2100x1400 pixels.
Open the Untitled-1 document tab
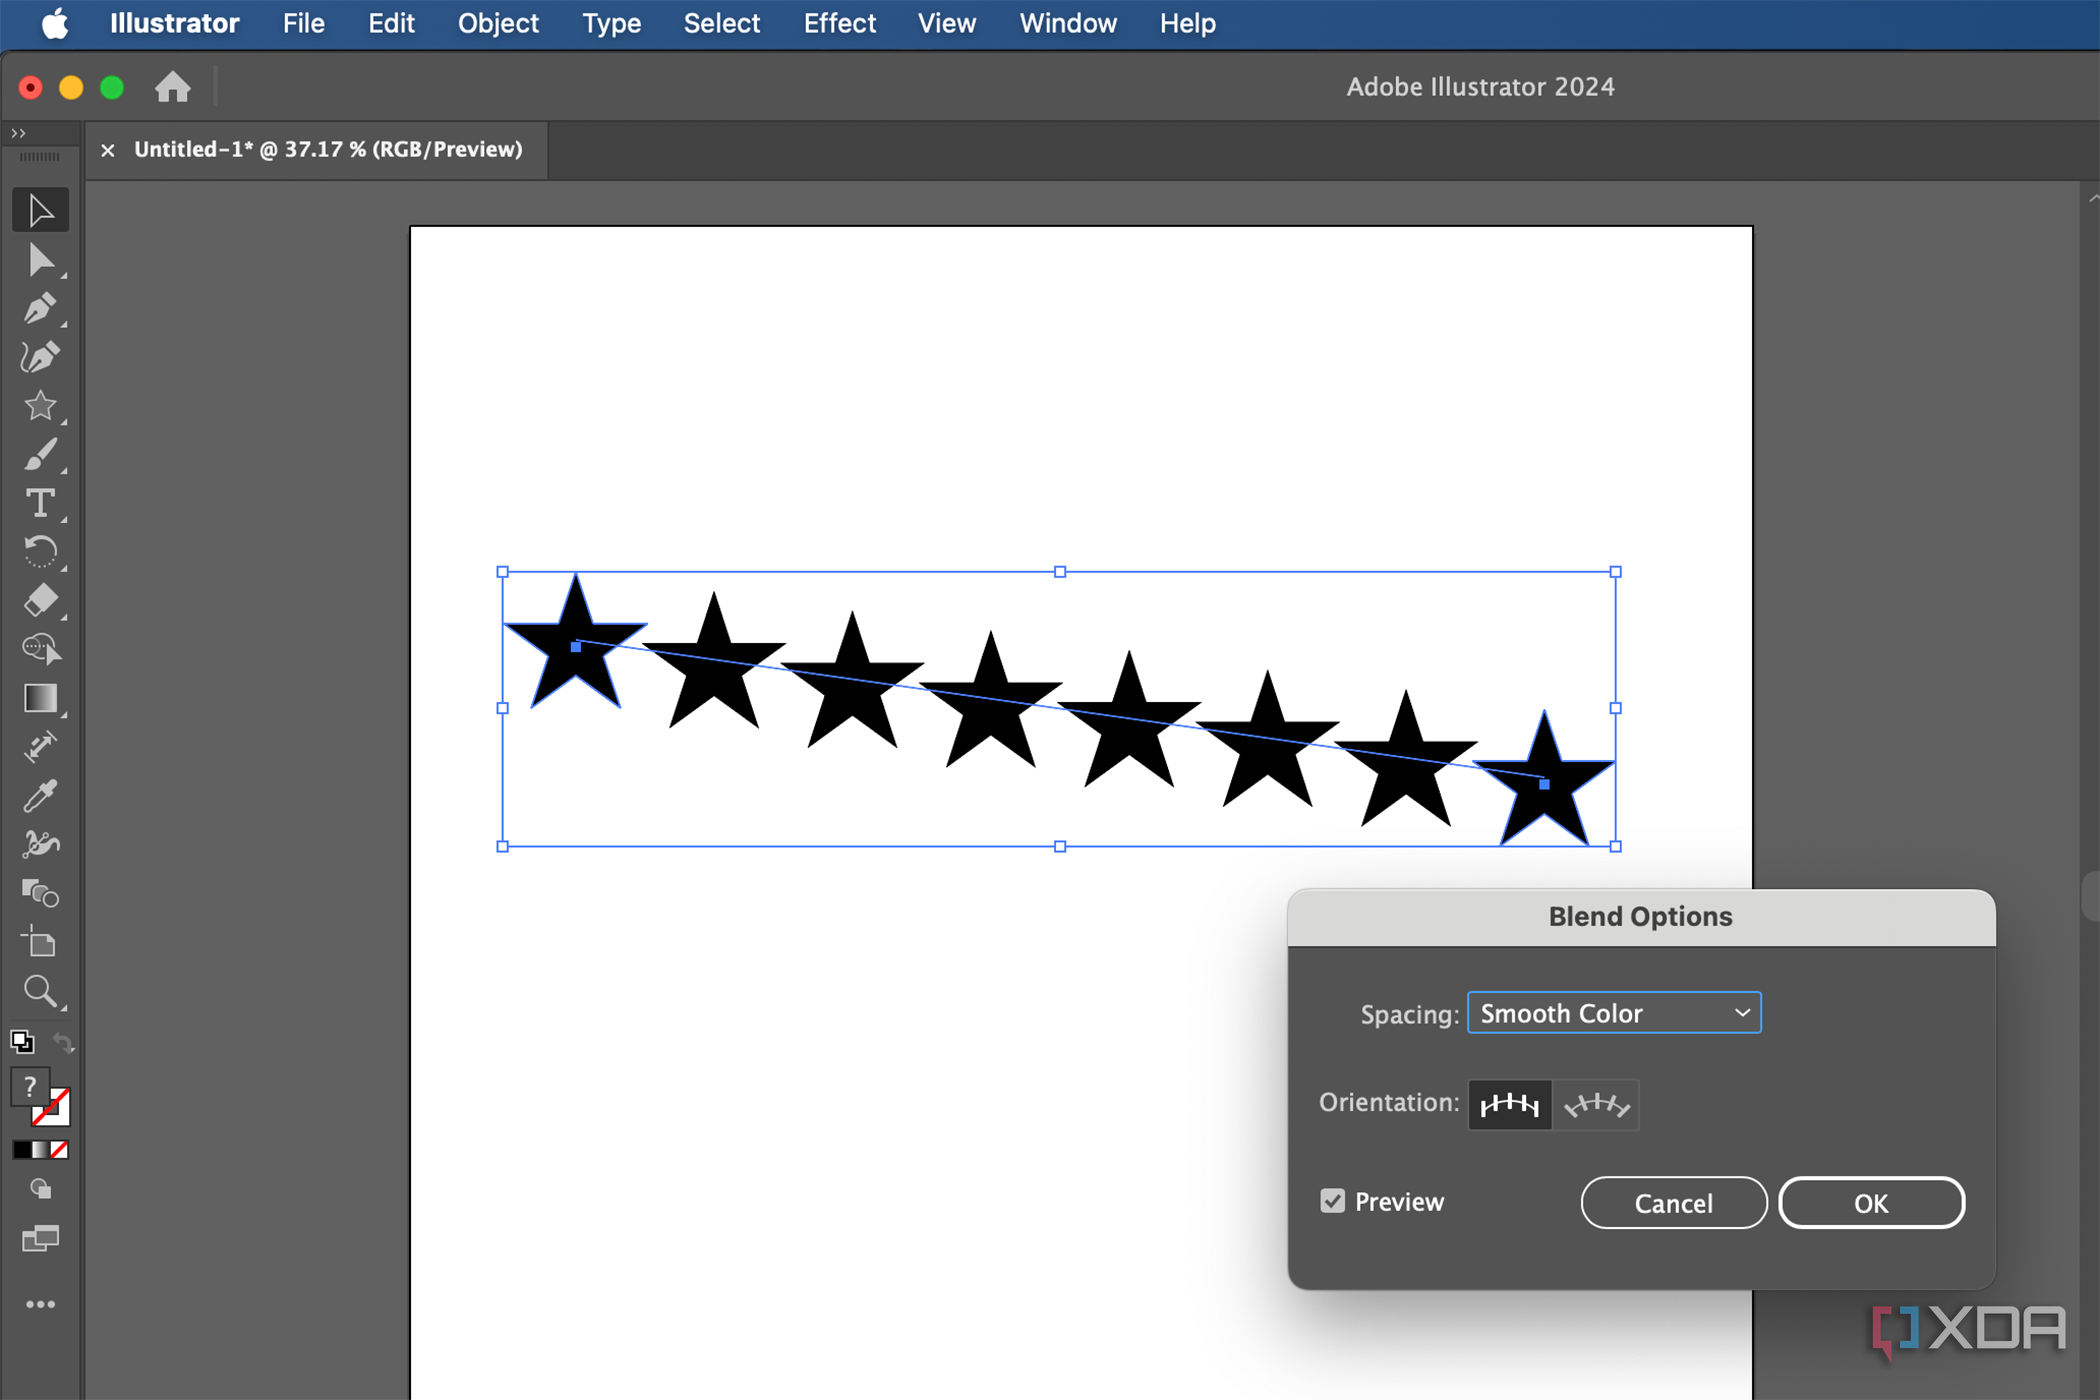pos(328,149)
